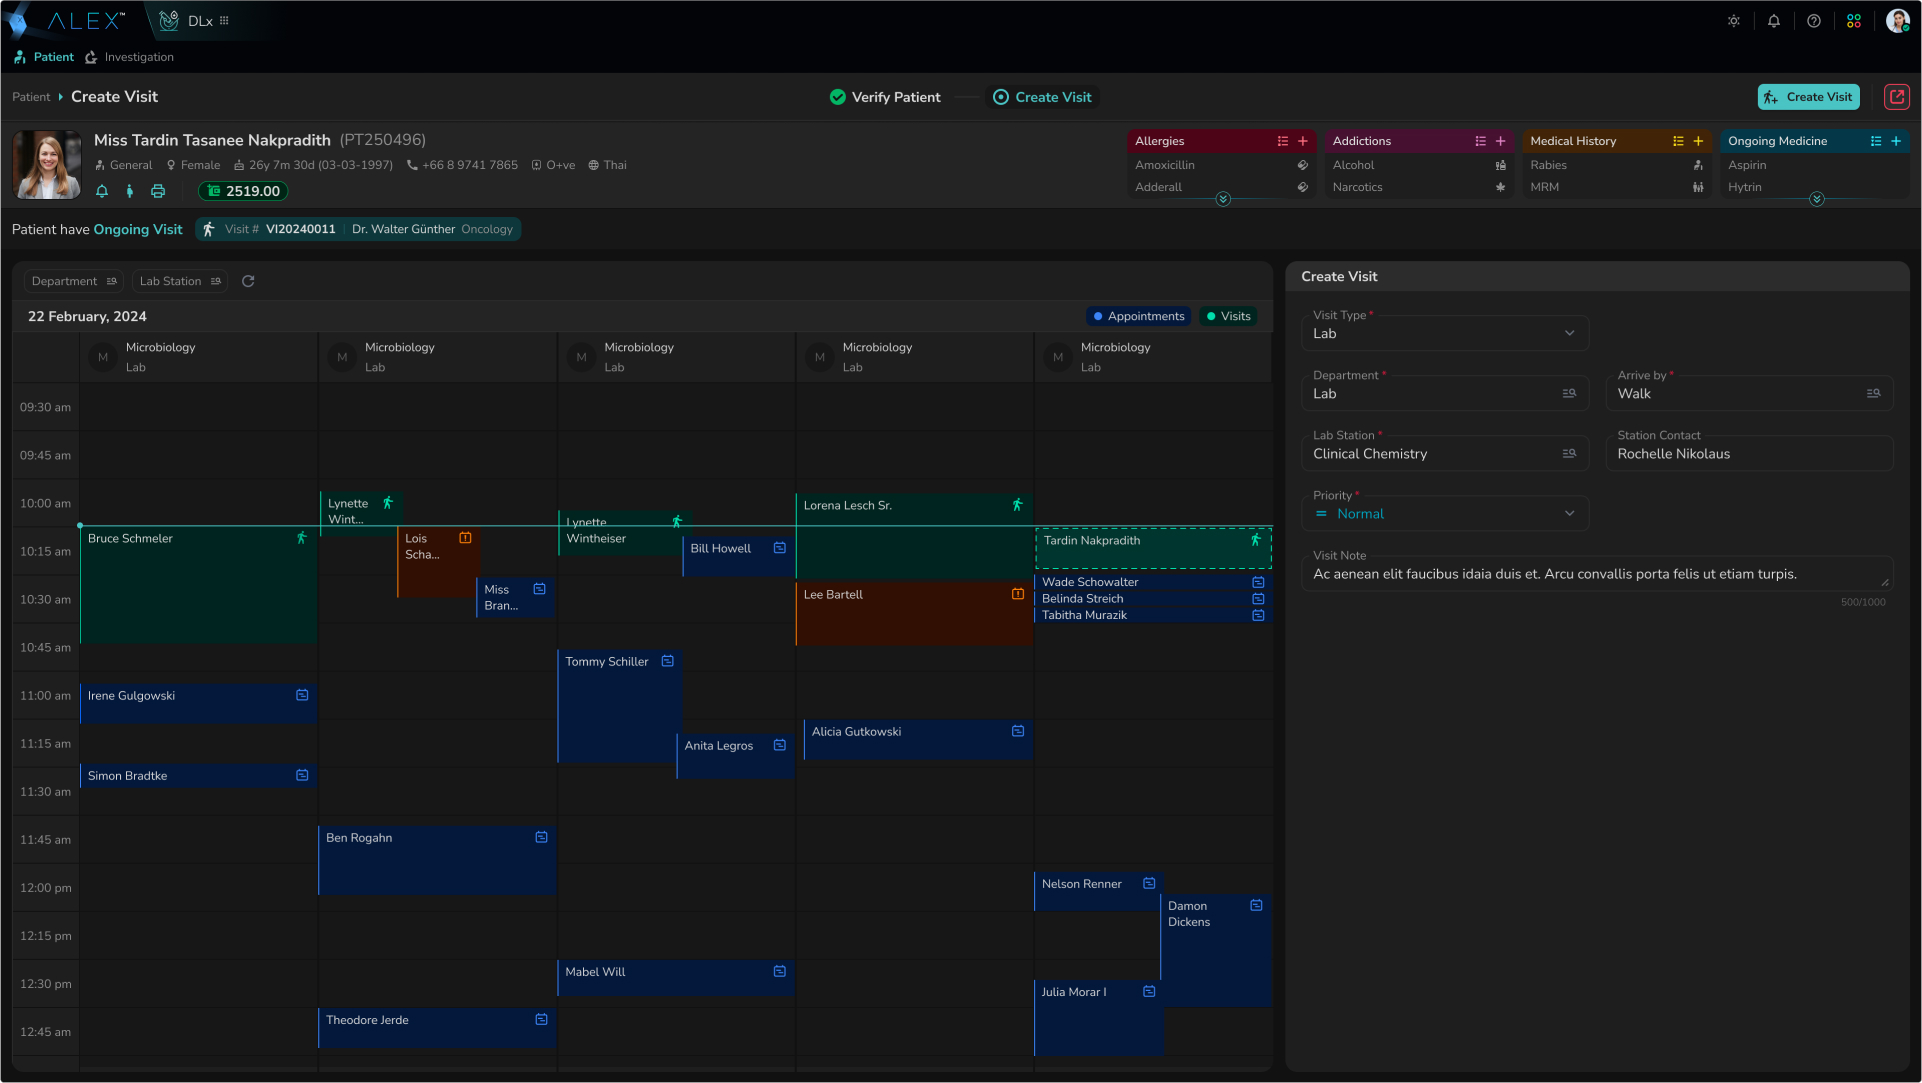Toggle the Visits legend filter
Screen dimensions: 1922x1083
(1228, 317)
